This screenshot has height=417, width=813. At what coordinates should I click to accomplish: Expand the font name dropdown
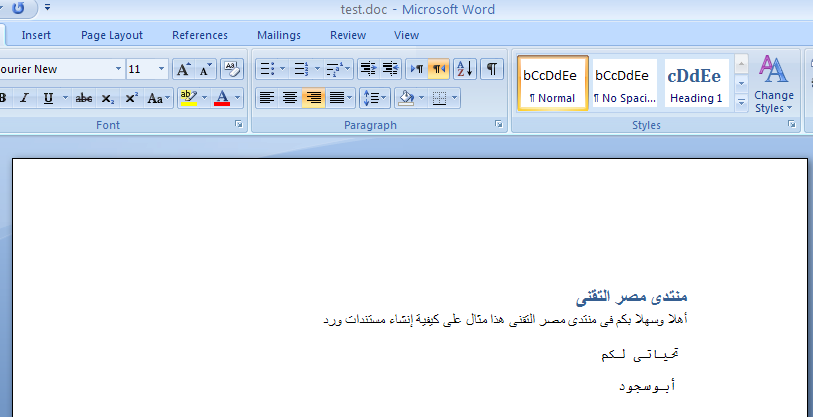(118, 69)
